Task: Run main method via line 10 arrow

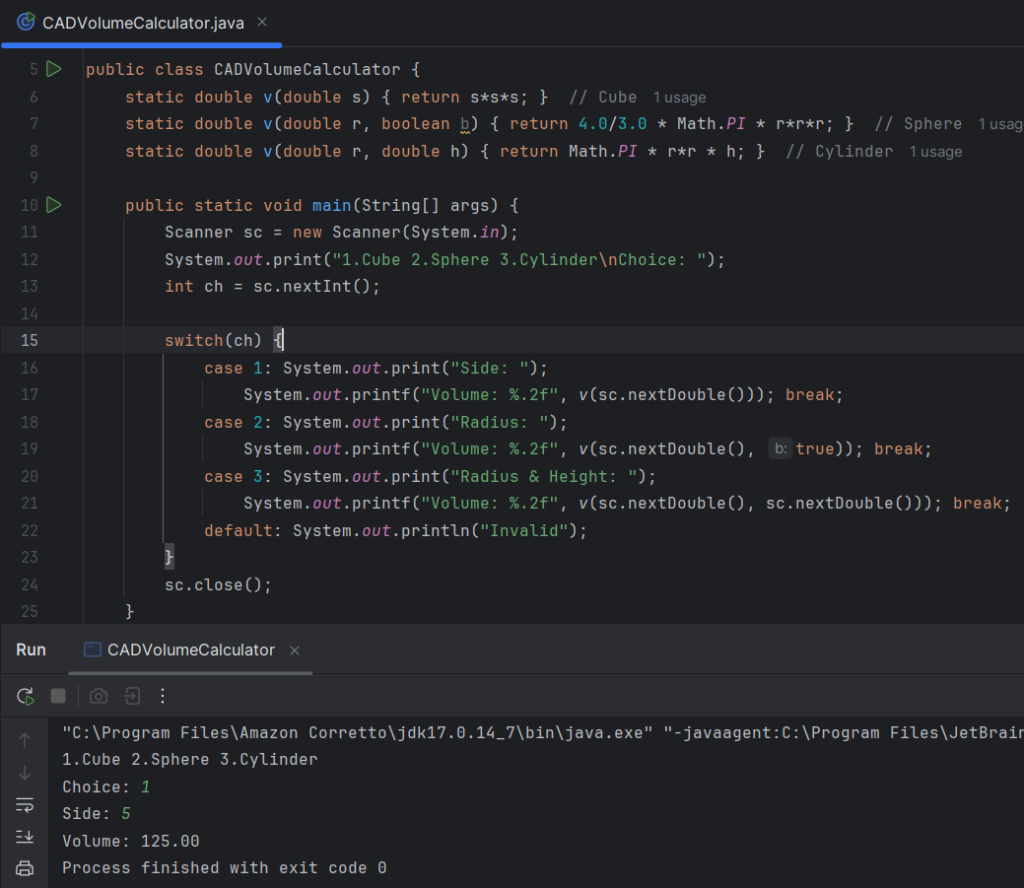Action: pos(54,205)
